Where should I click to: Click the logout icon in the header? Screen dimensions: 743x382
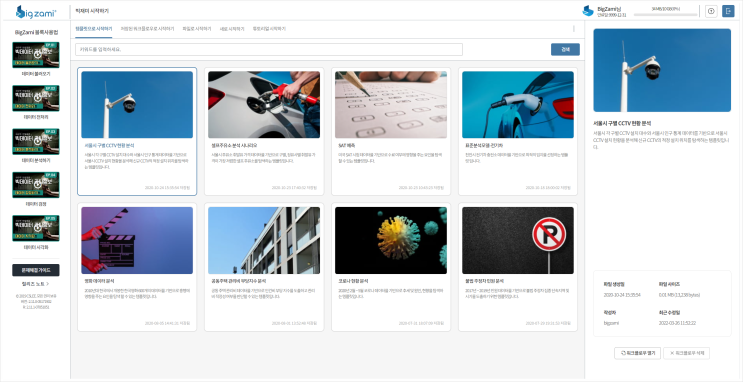(x=728, y=11)
